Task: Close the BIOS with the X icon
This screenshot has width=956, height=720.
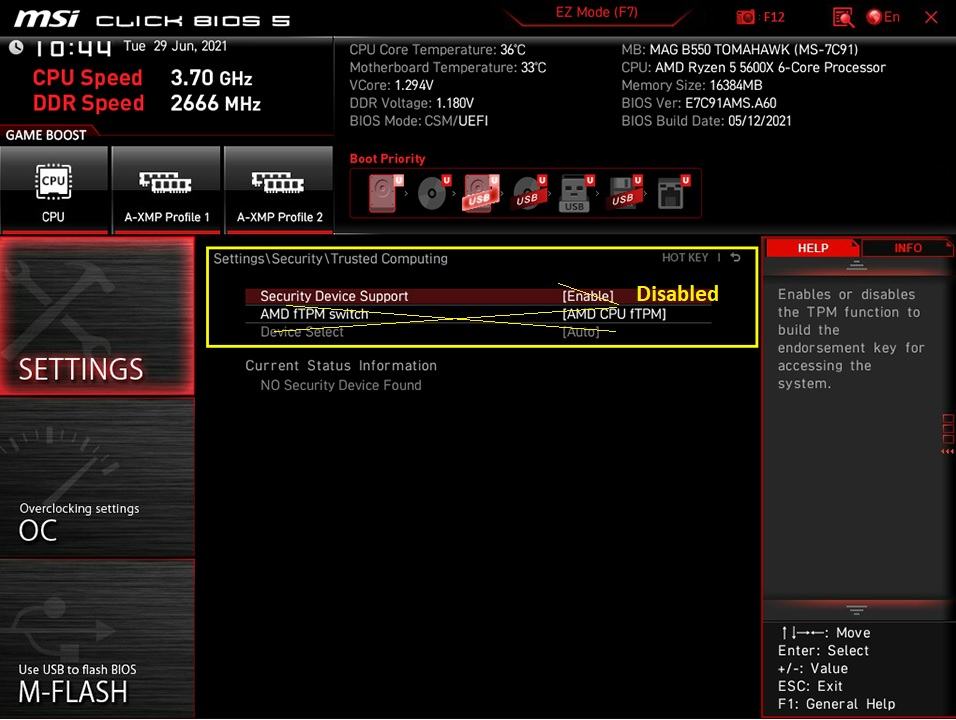Action: (x=931, y=18)
